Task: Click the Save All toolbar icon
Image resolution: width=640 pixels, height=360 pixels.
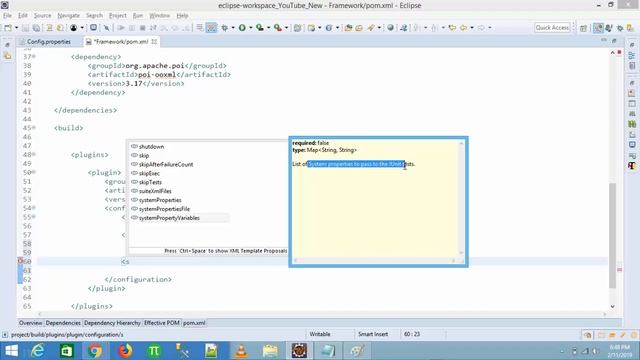Action: coord(36,28)
